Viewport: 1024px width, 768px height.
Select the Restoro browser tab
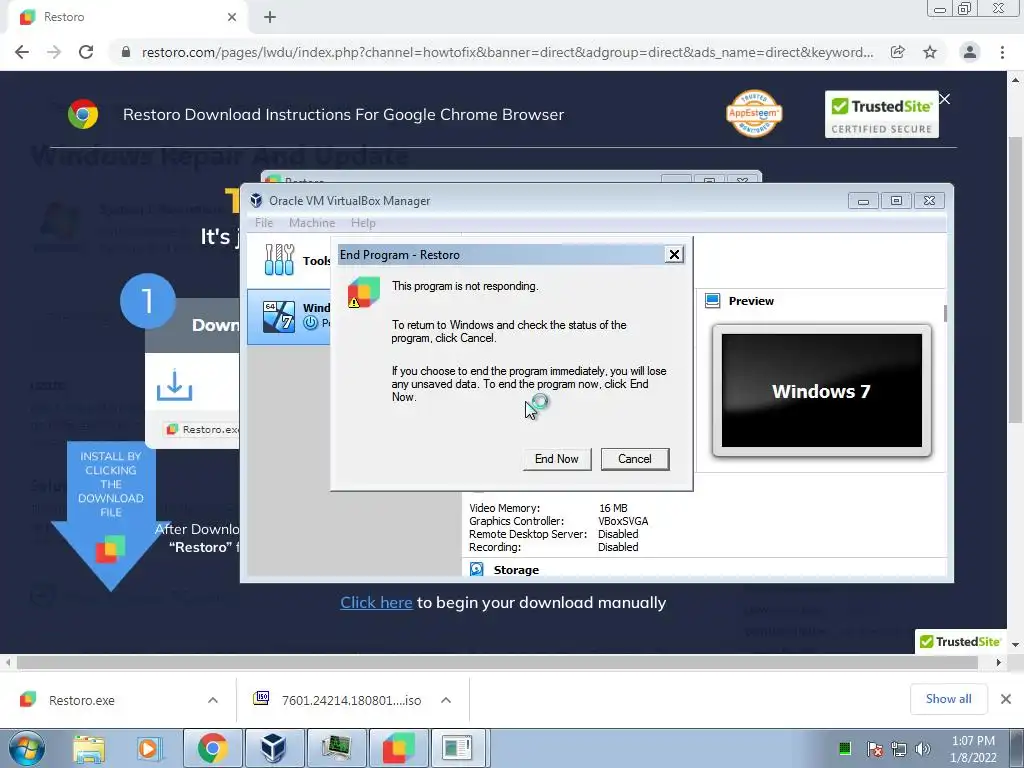click(x=127, y=17)
